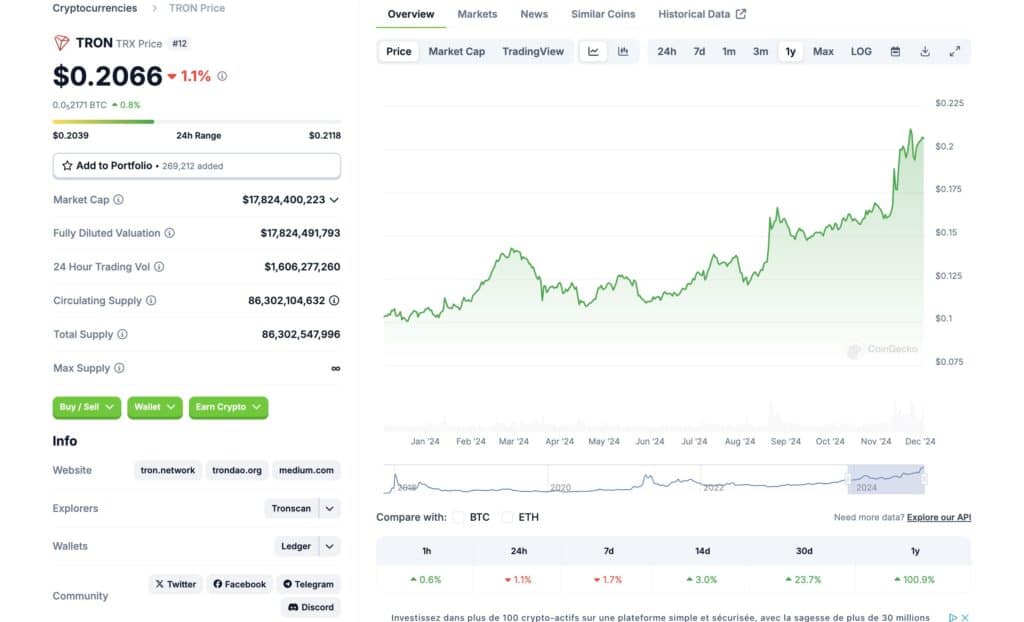Click the left handle of chart range selector
Image resolution: width=1024 pixels, height=622 pixels.
pyautogui.click(x=848, y=480)
